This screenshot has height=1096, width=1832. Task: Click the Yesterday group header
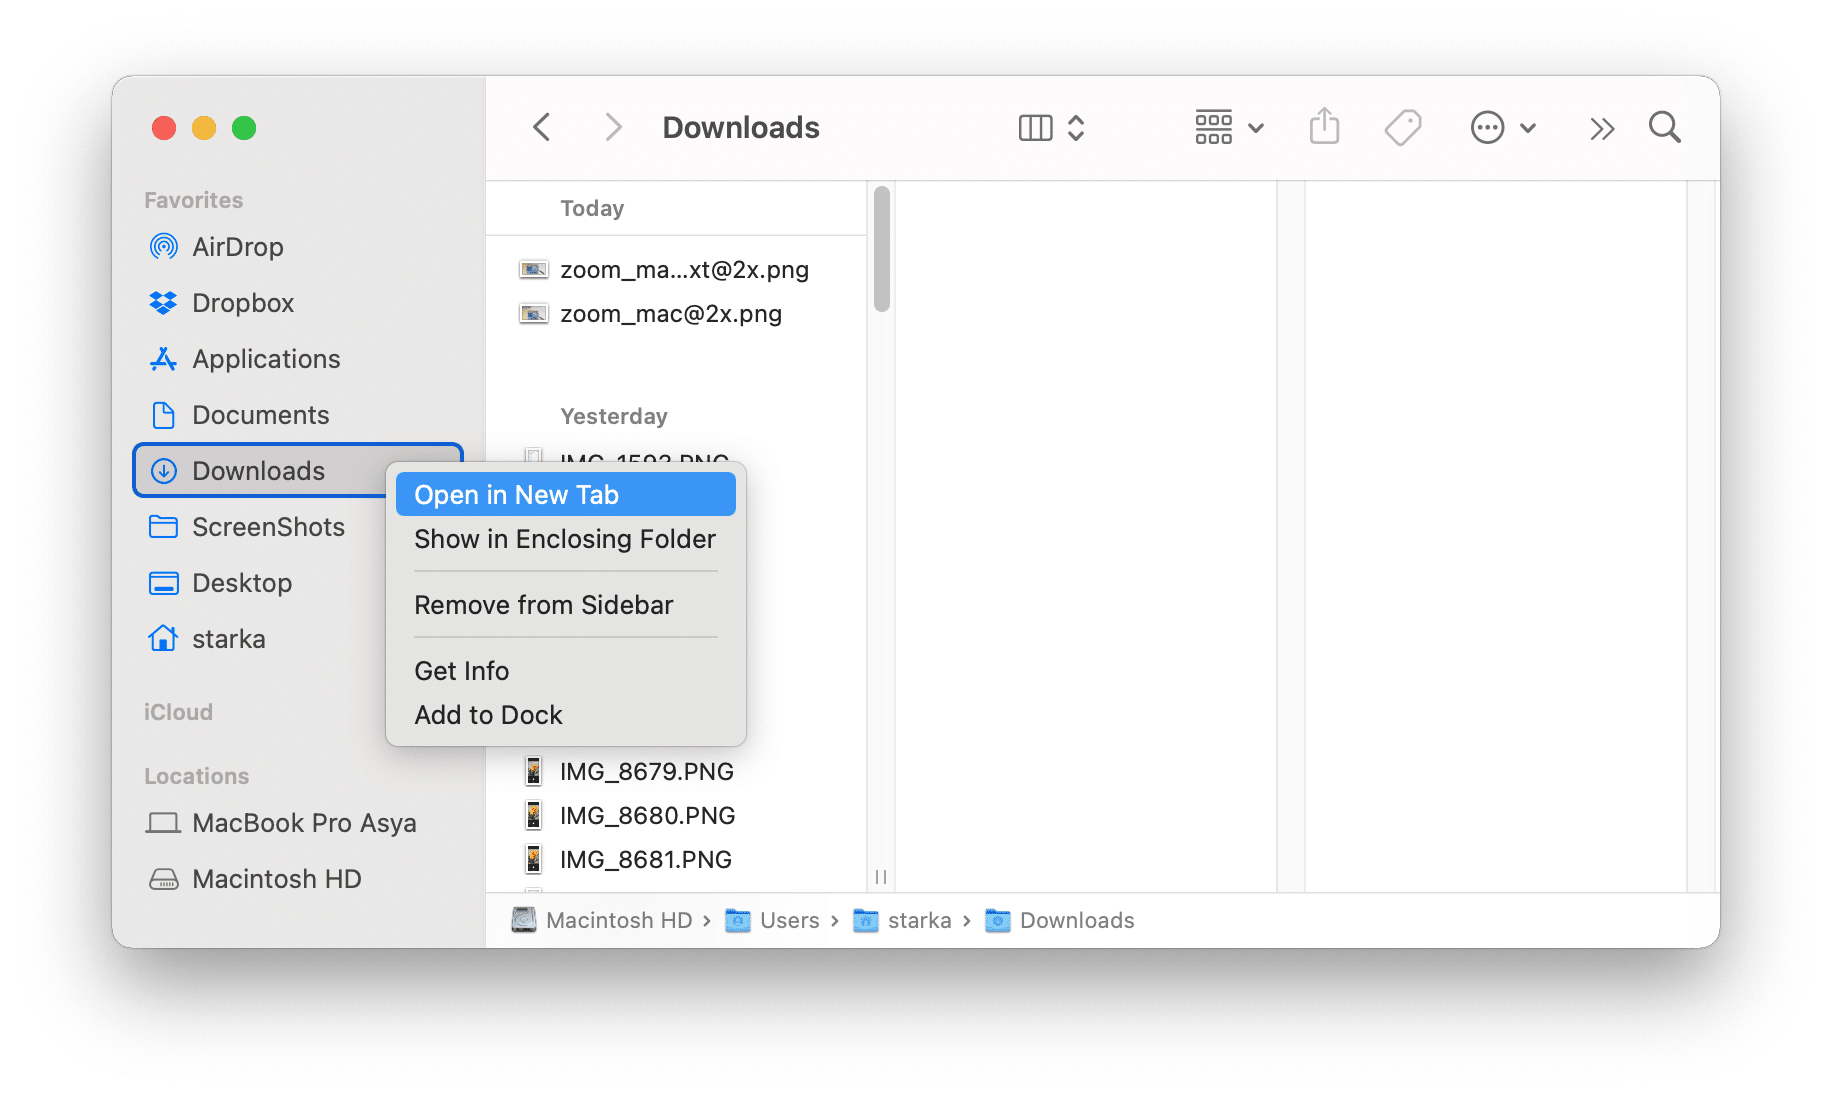tap(614, 416)
